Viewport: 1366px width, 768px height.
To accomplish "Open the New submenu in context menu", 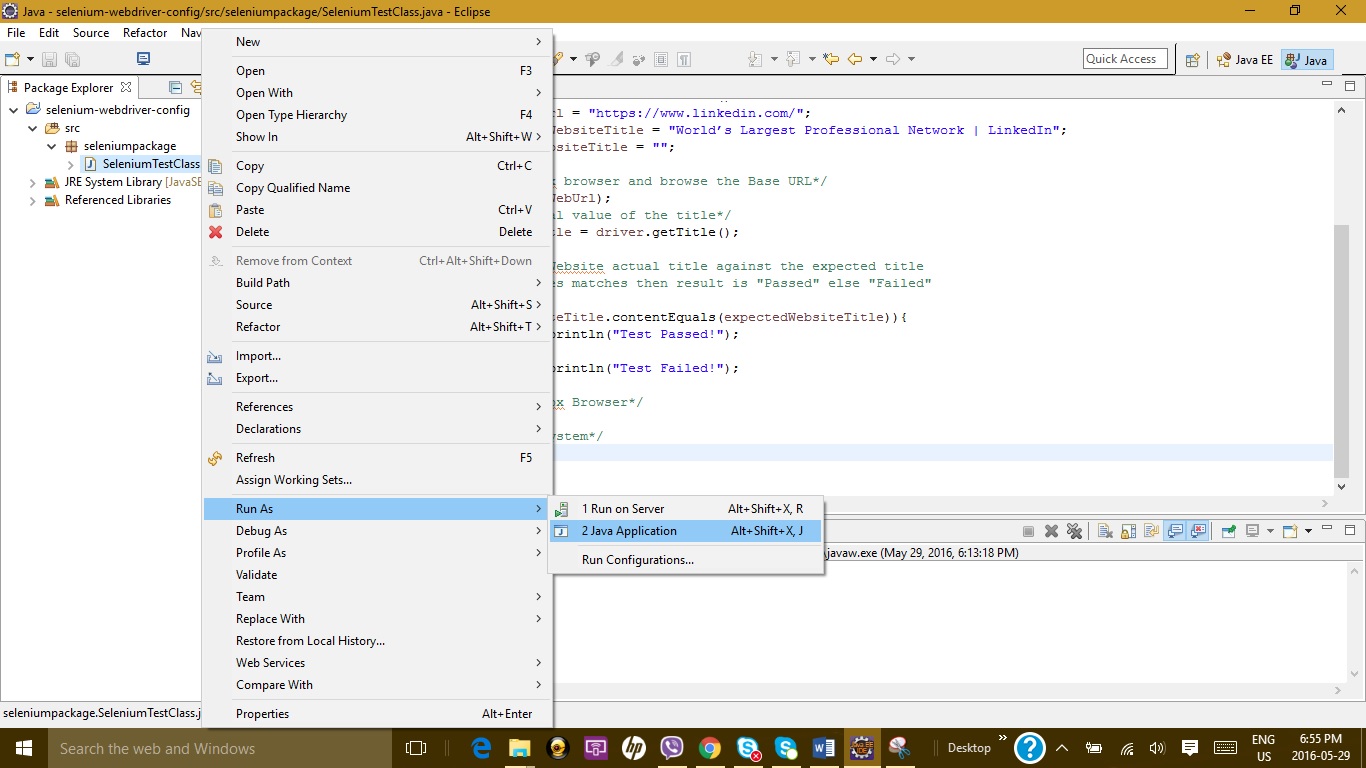I will tap(376, 42).
